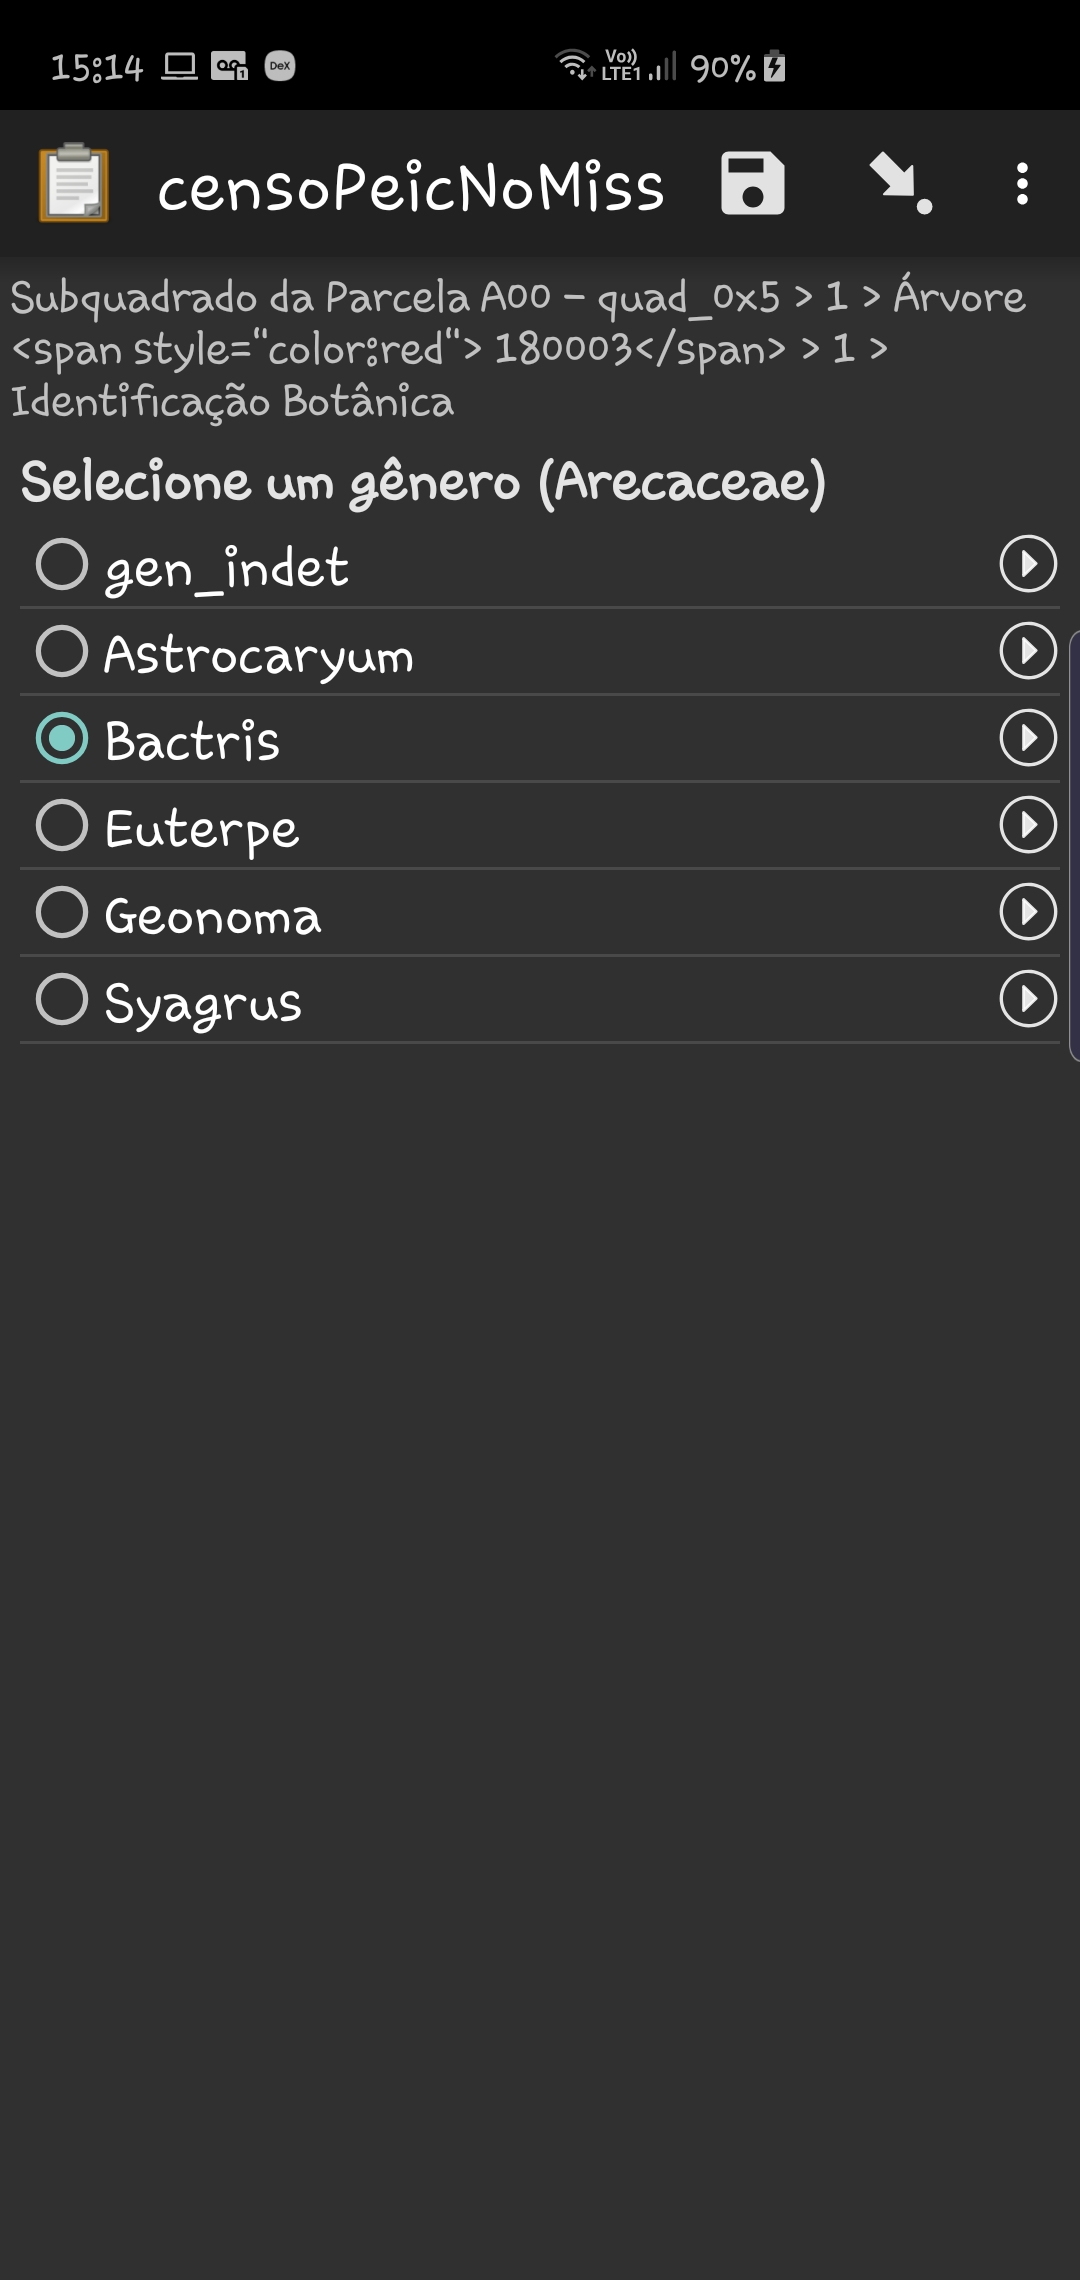
Task: Tap the Identificação Botânica breadcrumb path
Action: (x=232, y=402)
